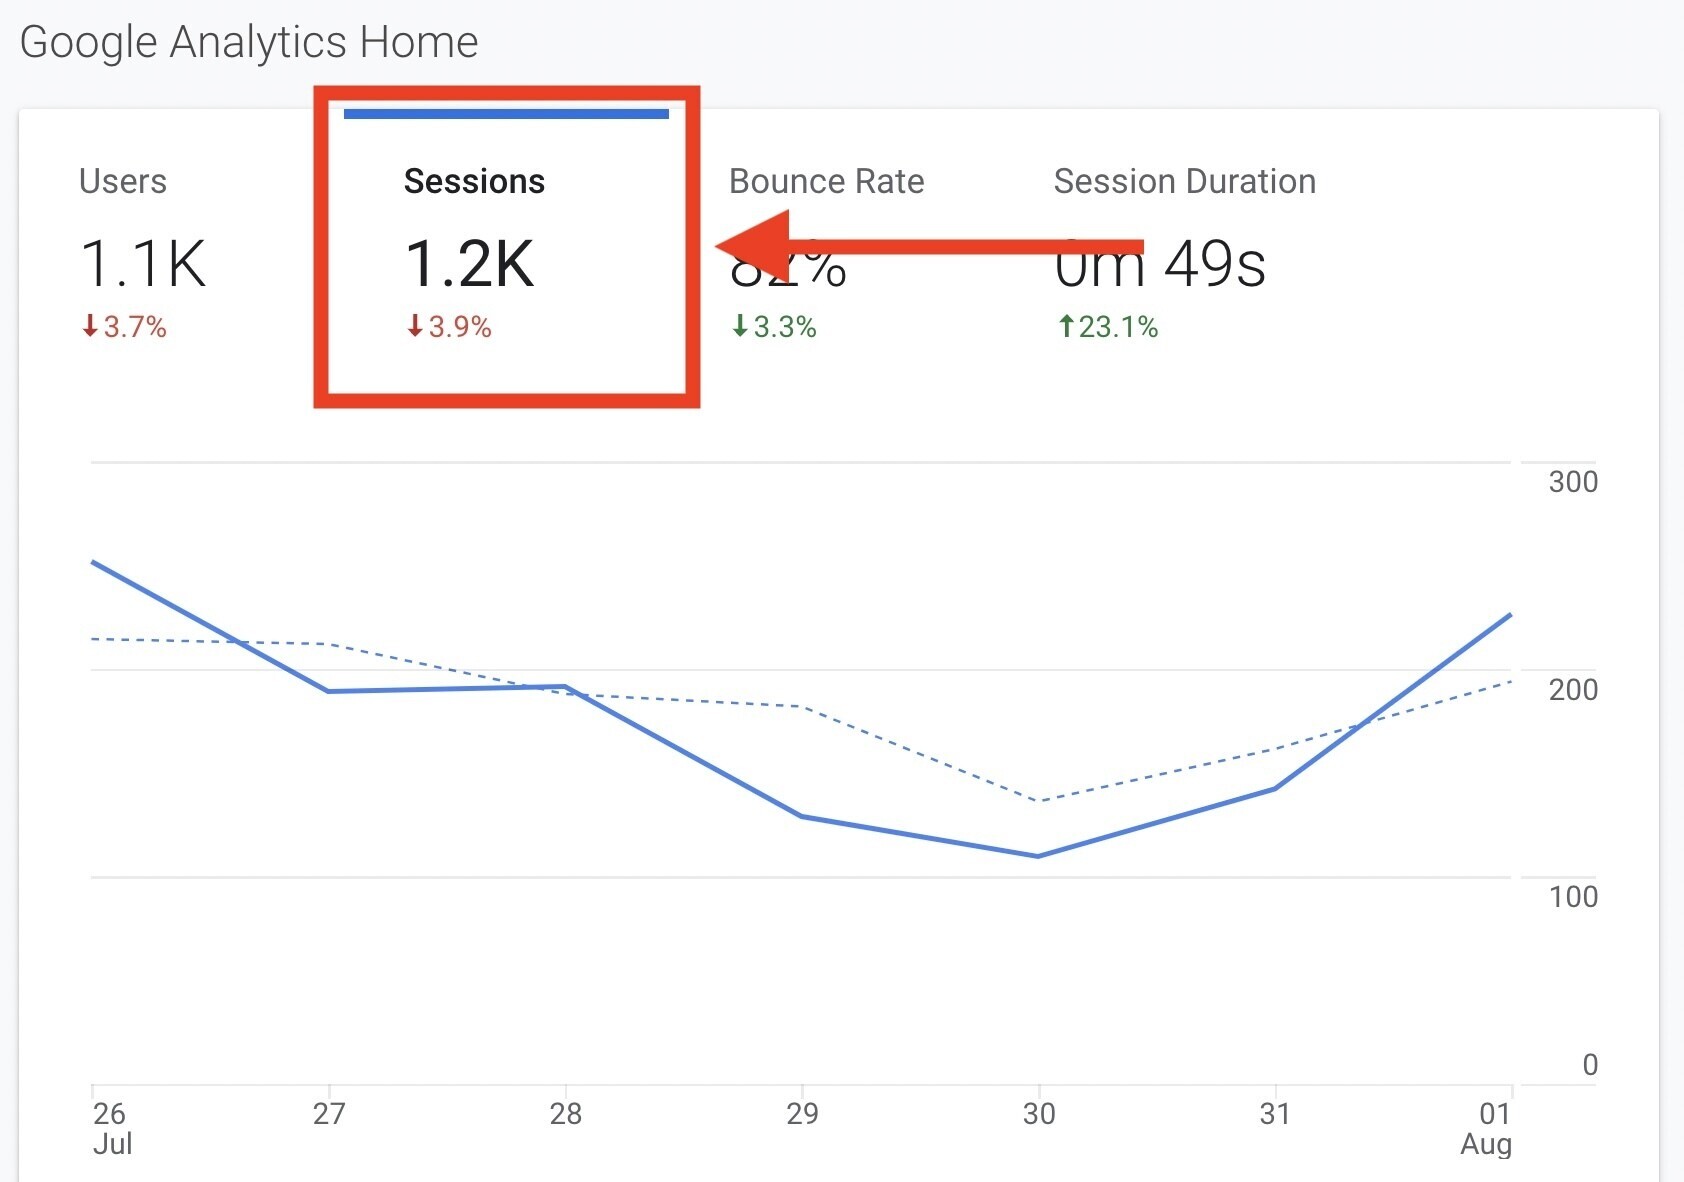The image size is (1684, 1182).
Task: Select the Bounce Rate metric card
Action: pos(827,181)
